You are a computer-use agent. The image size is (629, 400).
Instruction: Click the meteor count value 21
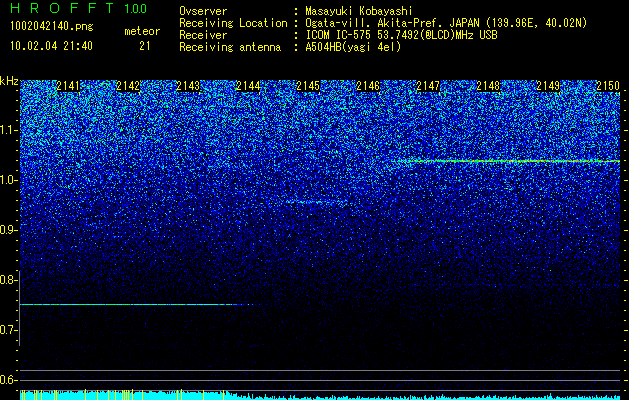145,46
